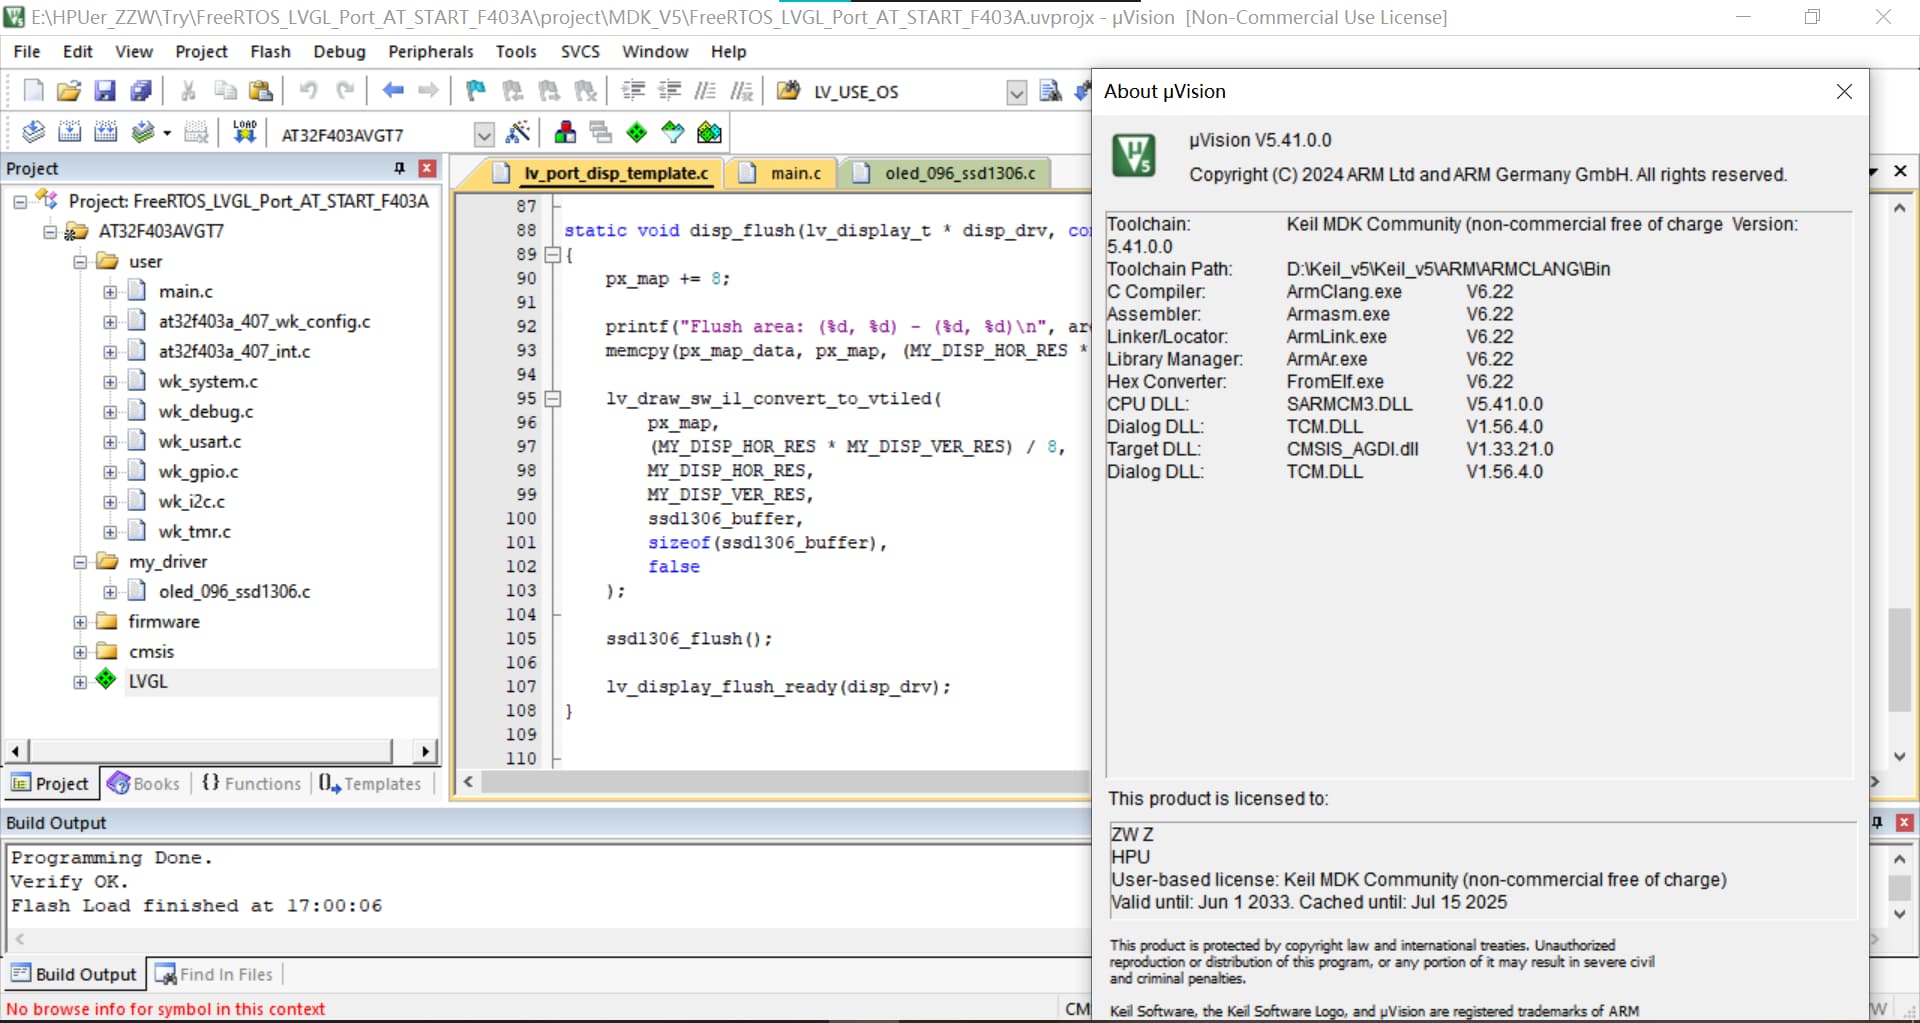This screenshot has width=1920, height=1023.
Task: Switch to Functions panel tab
Action: pos(251,783)
